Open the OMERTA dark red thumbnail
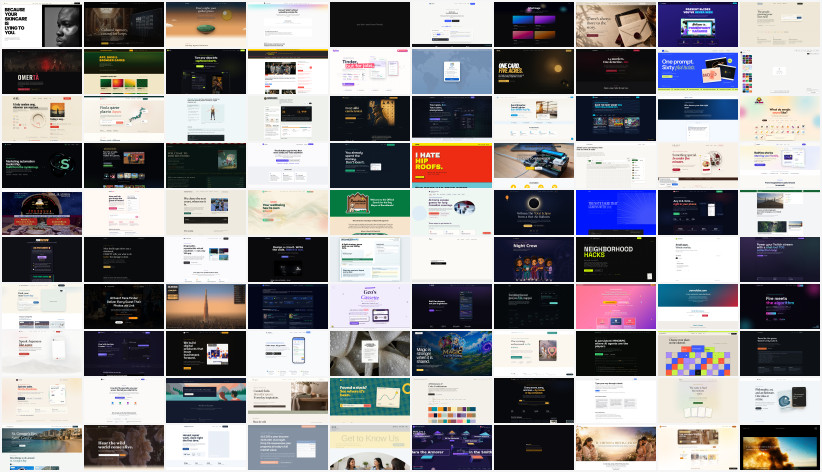The image size is (822, 472). [42, 71]
